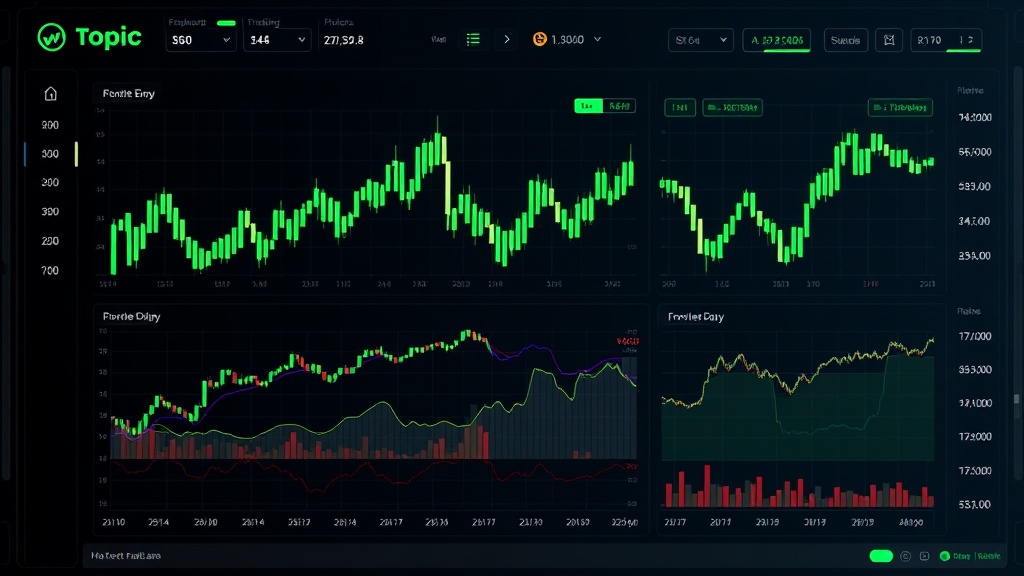Click the red price label on the bottom-left chart
The width and height of the screenshot is (1024, 576).
click(628, 342)
